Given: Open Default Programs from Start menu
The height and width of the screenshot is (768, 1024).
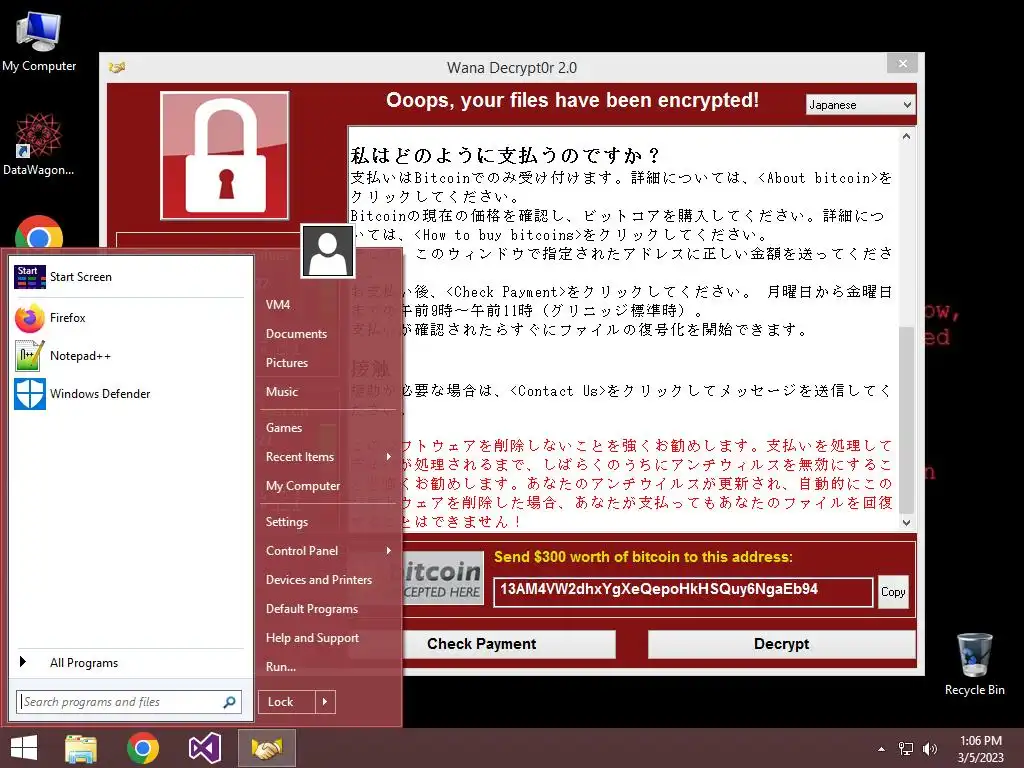Looking at the screenshot, I should (x=312, y=609).
